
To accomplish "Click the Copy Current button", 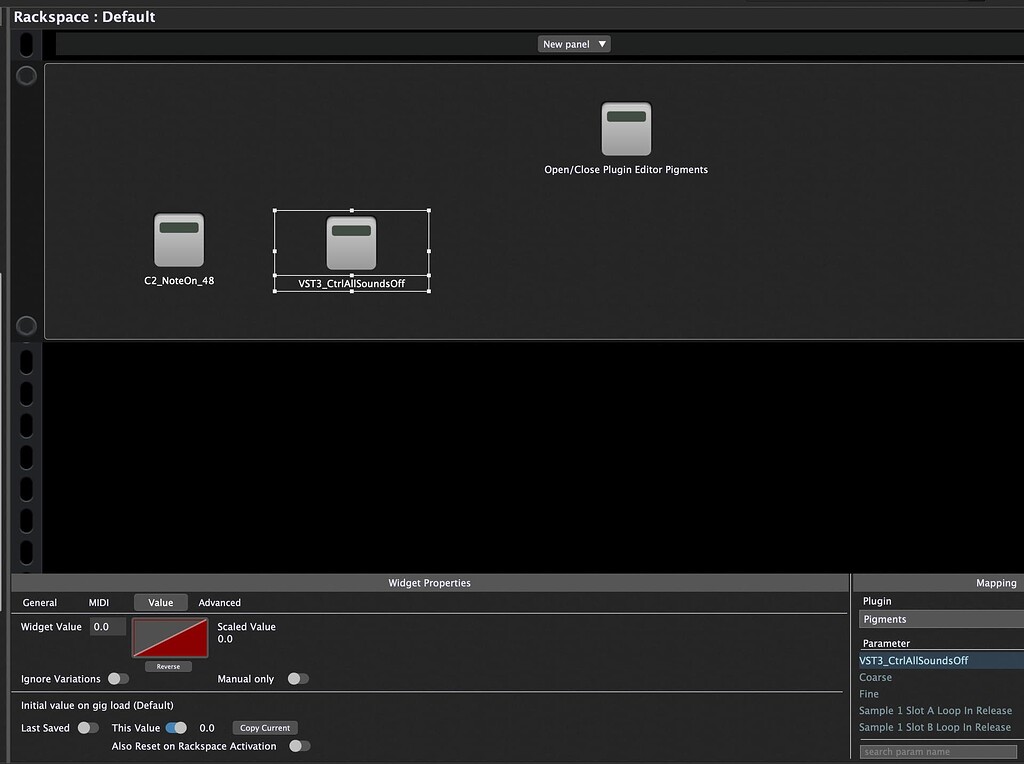I will click(x=264, y=727).
